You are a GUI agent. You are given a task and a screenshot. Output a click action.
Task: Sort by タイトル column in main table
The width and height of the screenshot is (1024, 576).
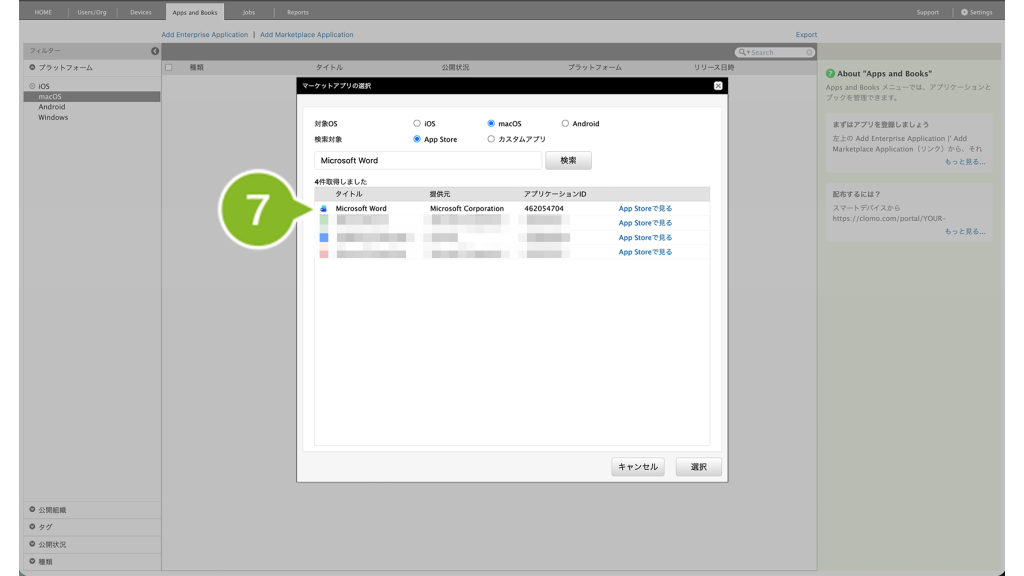click(329, 67)
